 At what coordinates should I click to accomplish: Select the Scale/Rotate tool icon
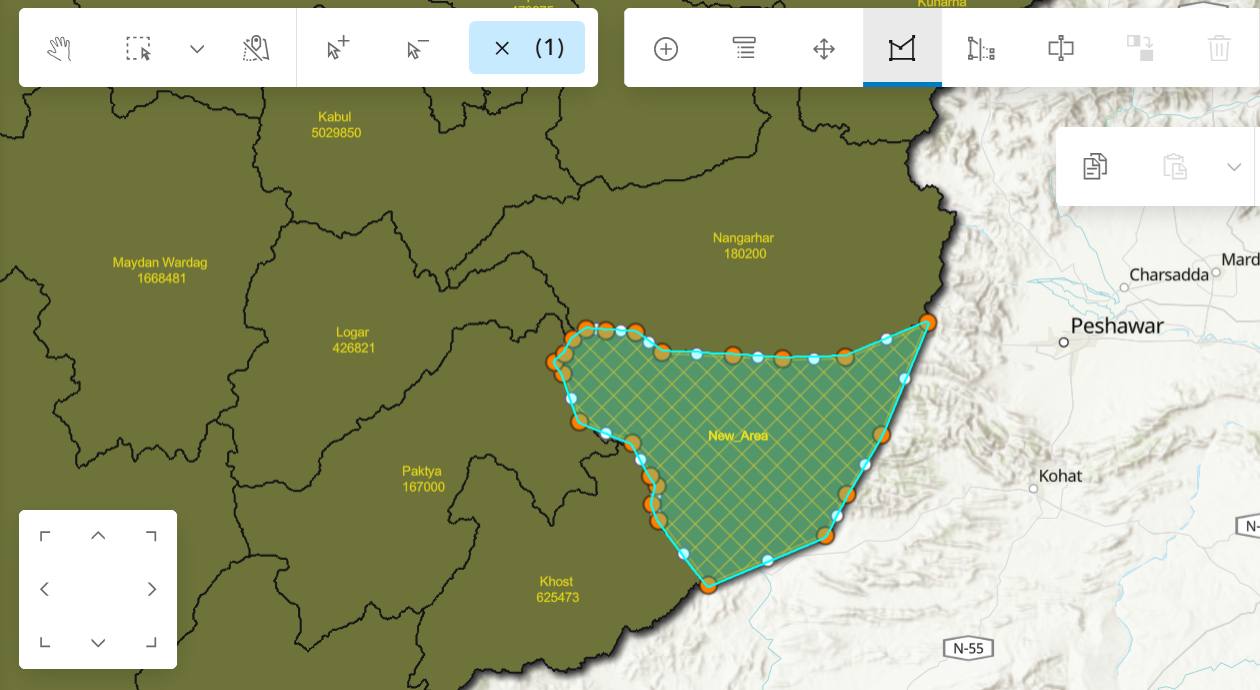(1061, 47)
